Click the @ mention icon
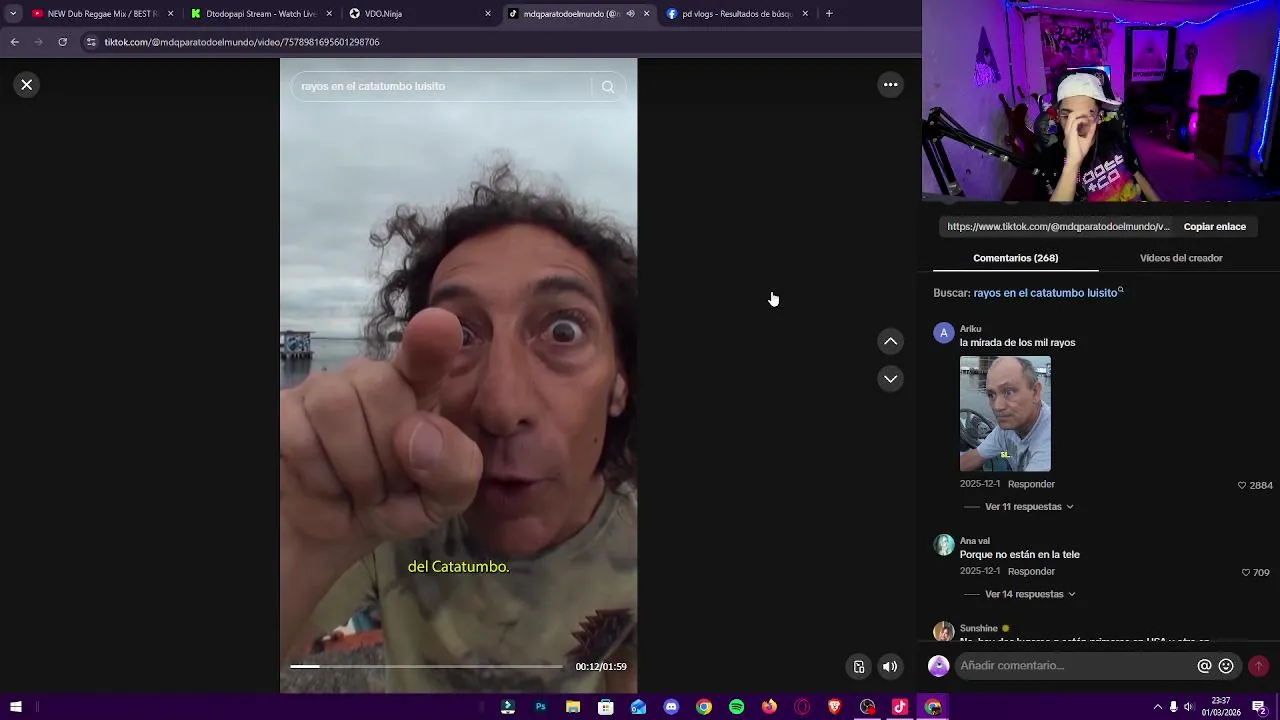The height and width of the screenshot is (720, 1280). click(1204, 666)
